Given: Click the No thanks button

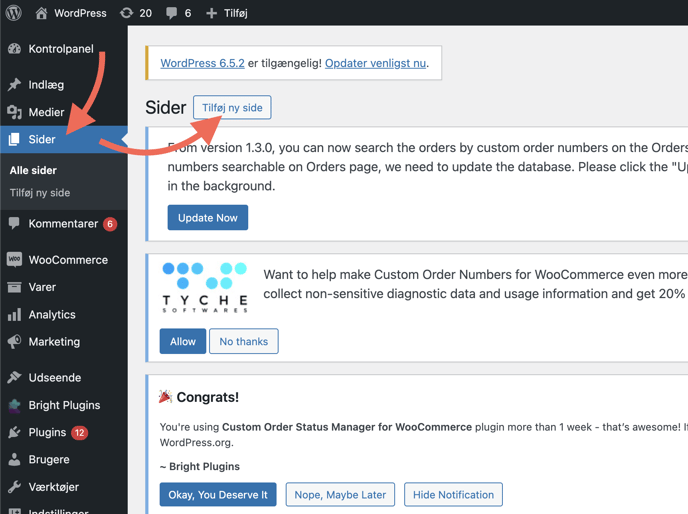Looking at the screenshot, I should (244, 341).
